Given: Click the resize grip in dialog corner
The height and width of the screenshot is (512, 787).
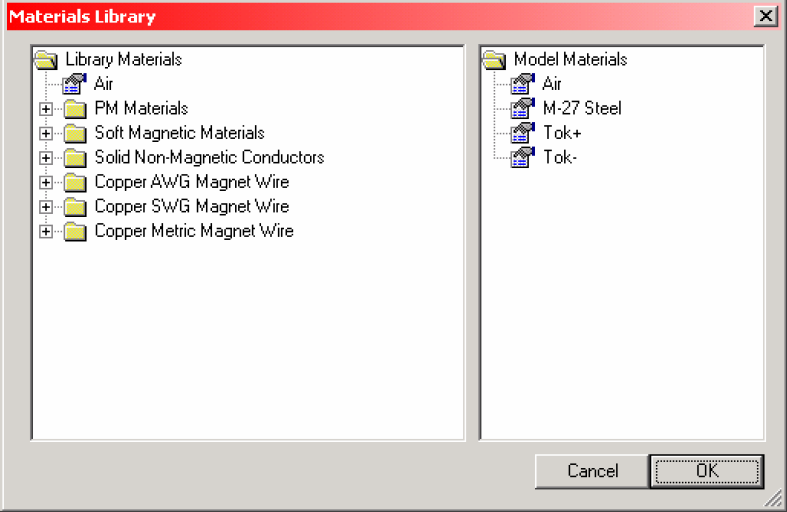Looking at the screenshot, I should click(774, 499).
